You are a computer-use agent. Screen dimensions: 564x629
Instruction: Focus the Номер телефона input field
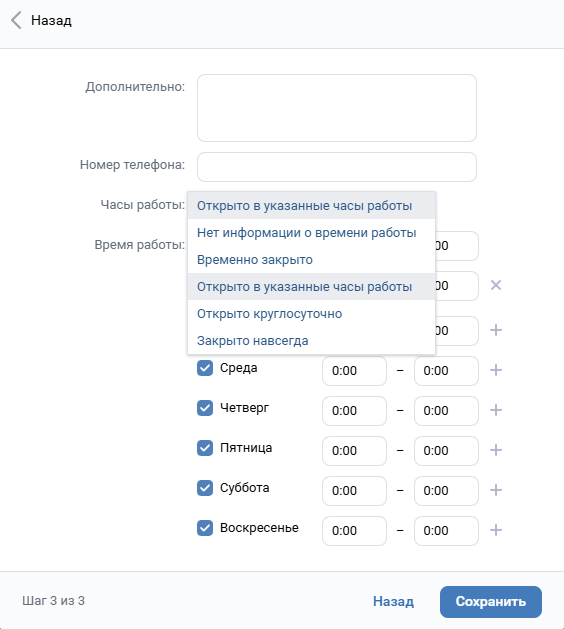click(337, 166)
